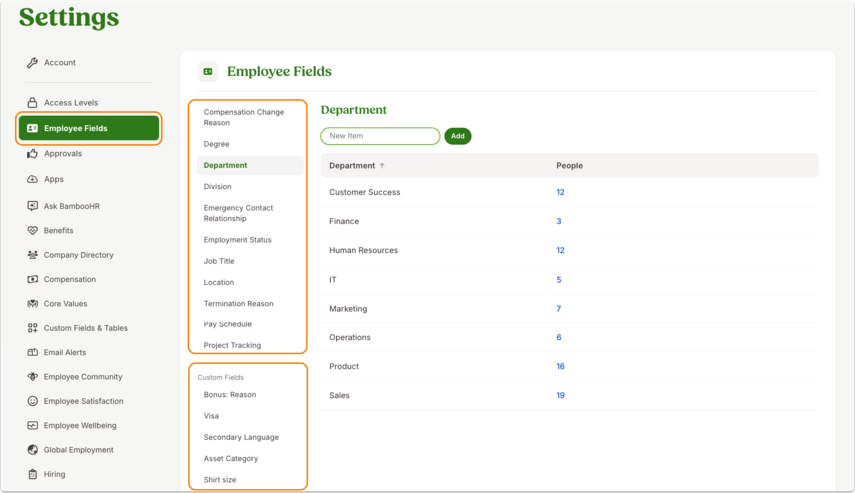Click the Employee Satisfaction smiley icon

coord(33,401)
